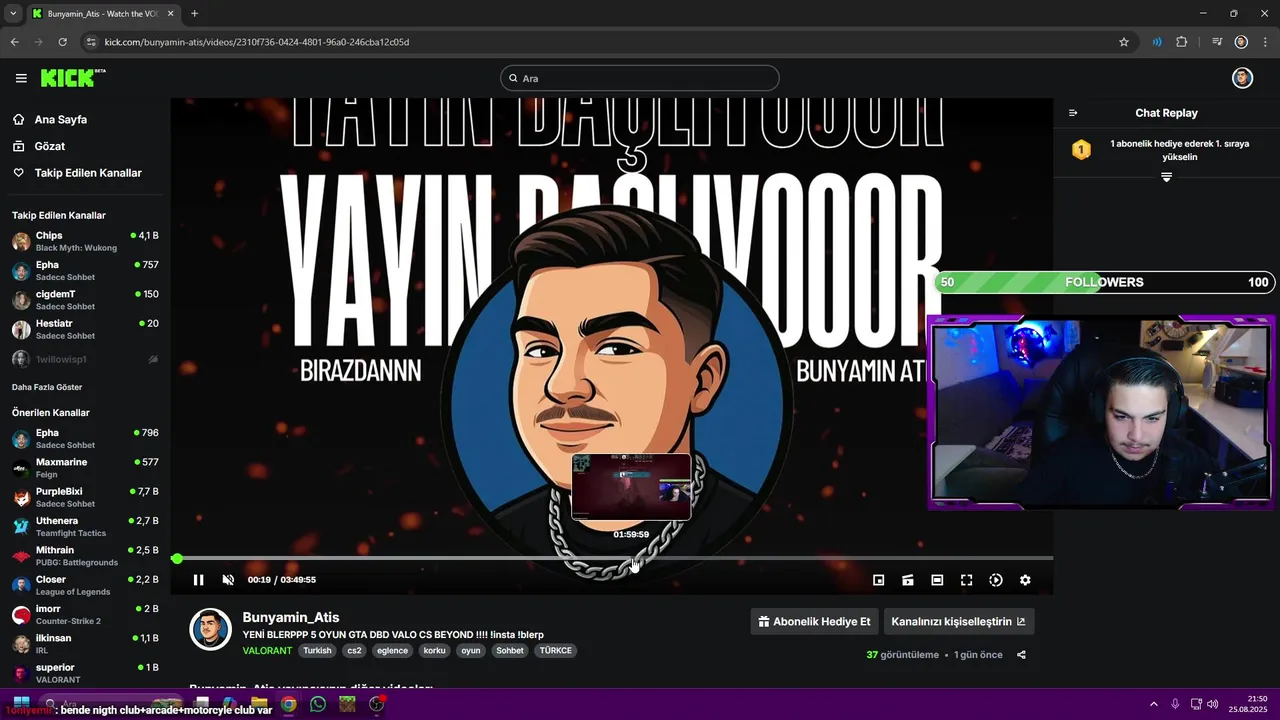Collapse the Chat Replay panel with the arrow icon
Screen dimensions: 1280x720
click(x=1073, y=113)
